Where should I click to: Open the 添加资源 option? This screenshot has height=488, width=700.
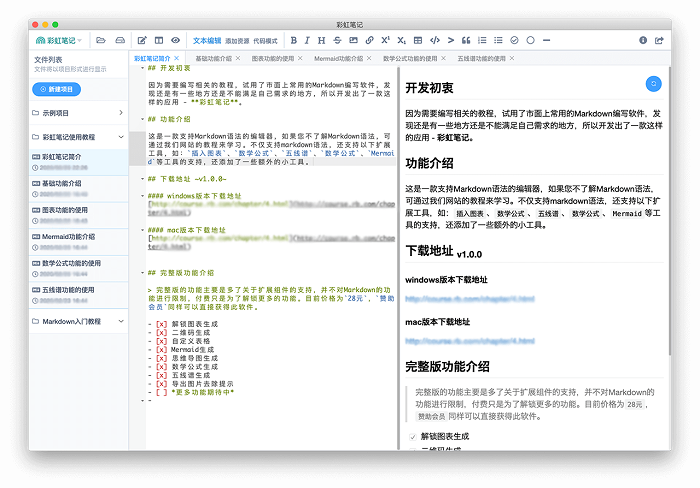237,41
